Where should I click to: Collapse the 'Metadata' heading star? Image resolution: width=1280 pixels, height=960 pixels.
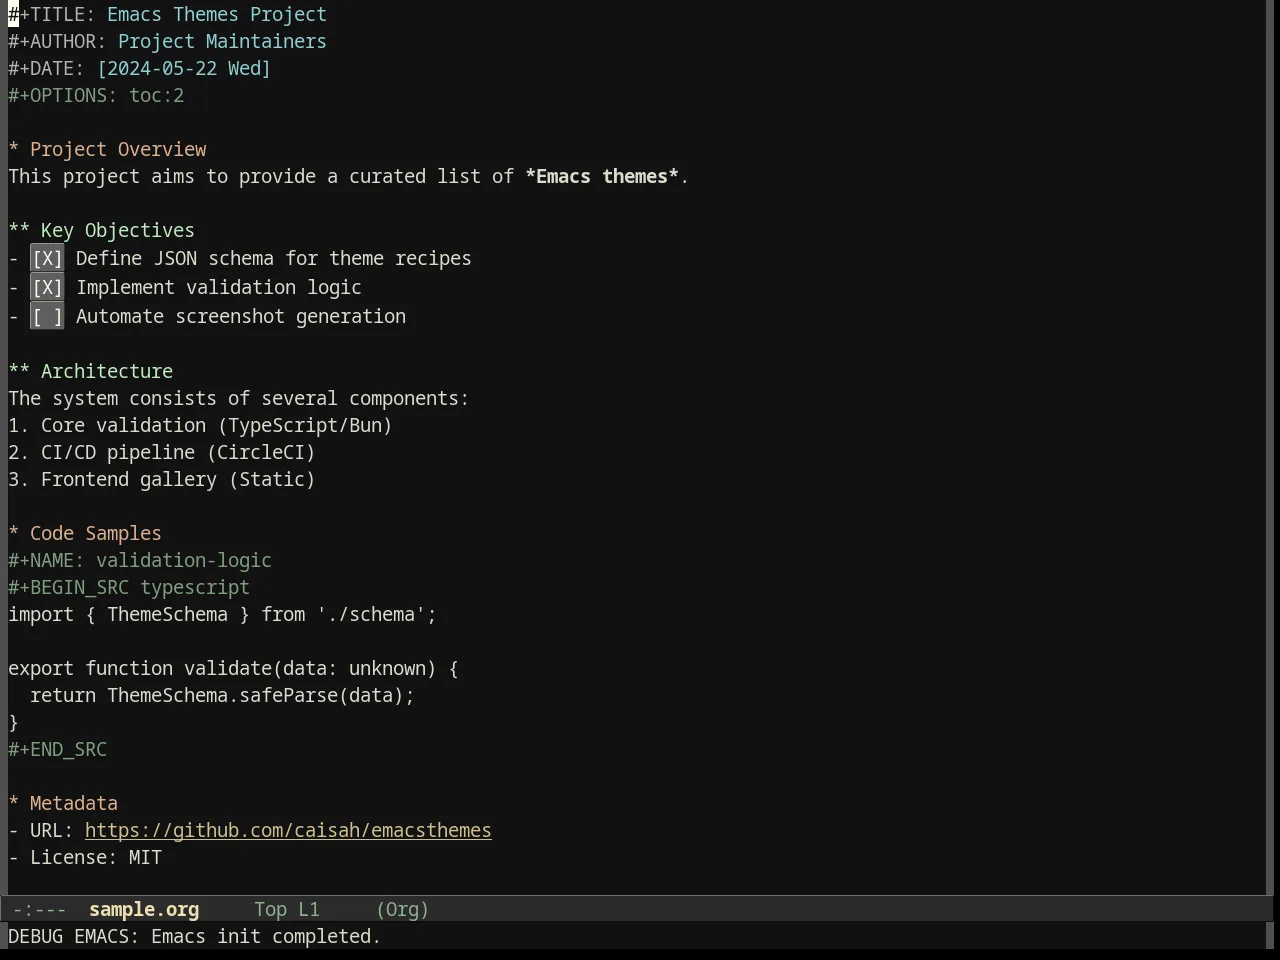[14, 804]
